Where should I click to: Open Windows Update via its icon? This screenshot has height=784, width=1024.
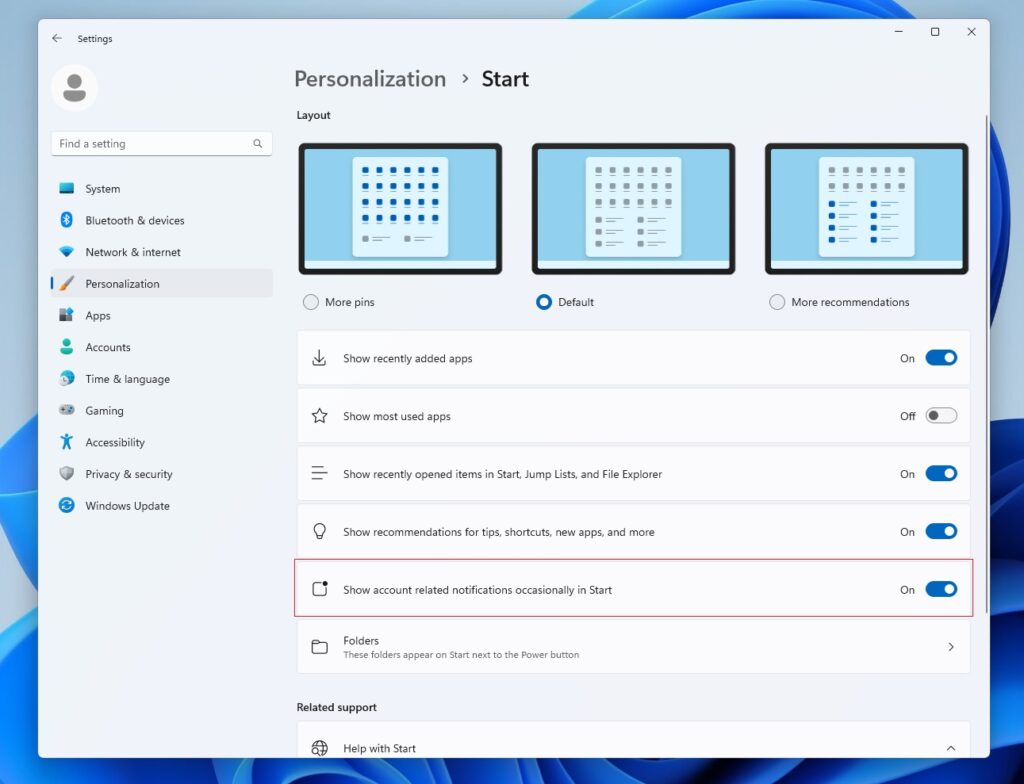pyautogui.click(x=67, y=506)
